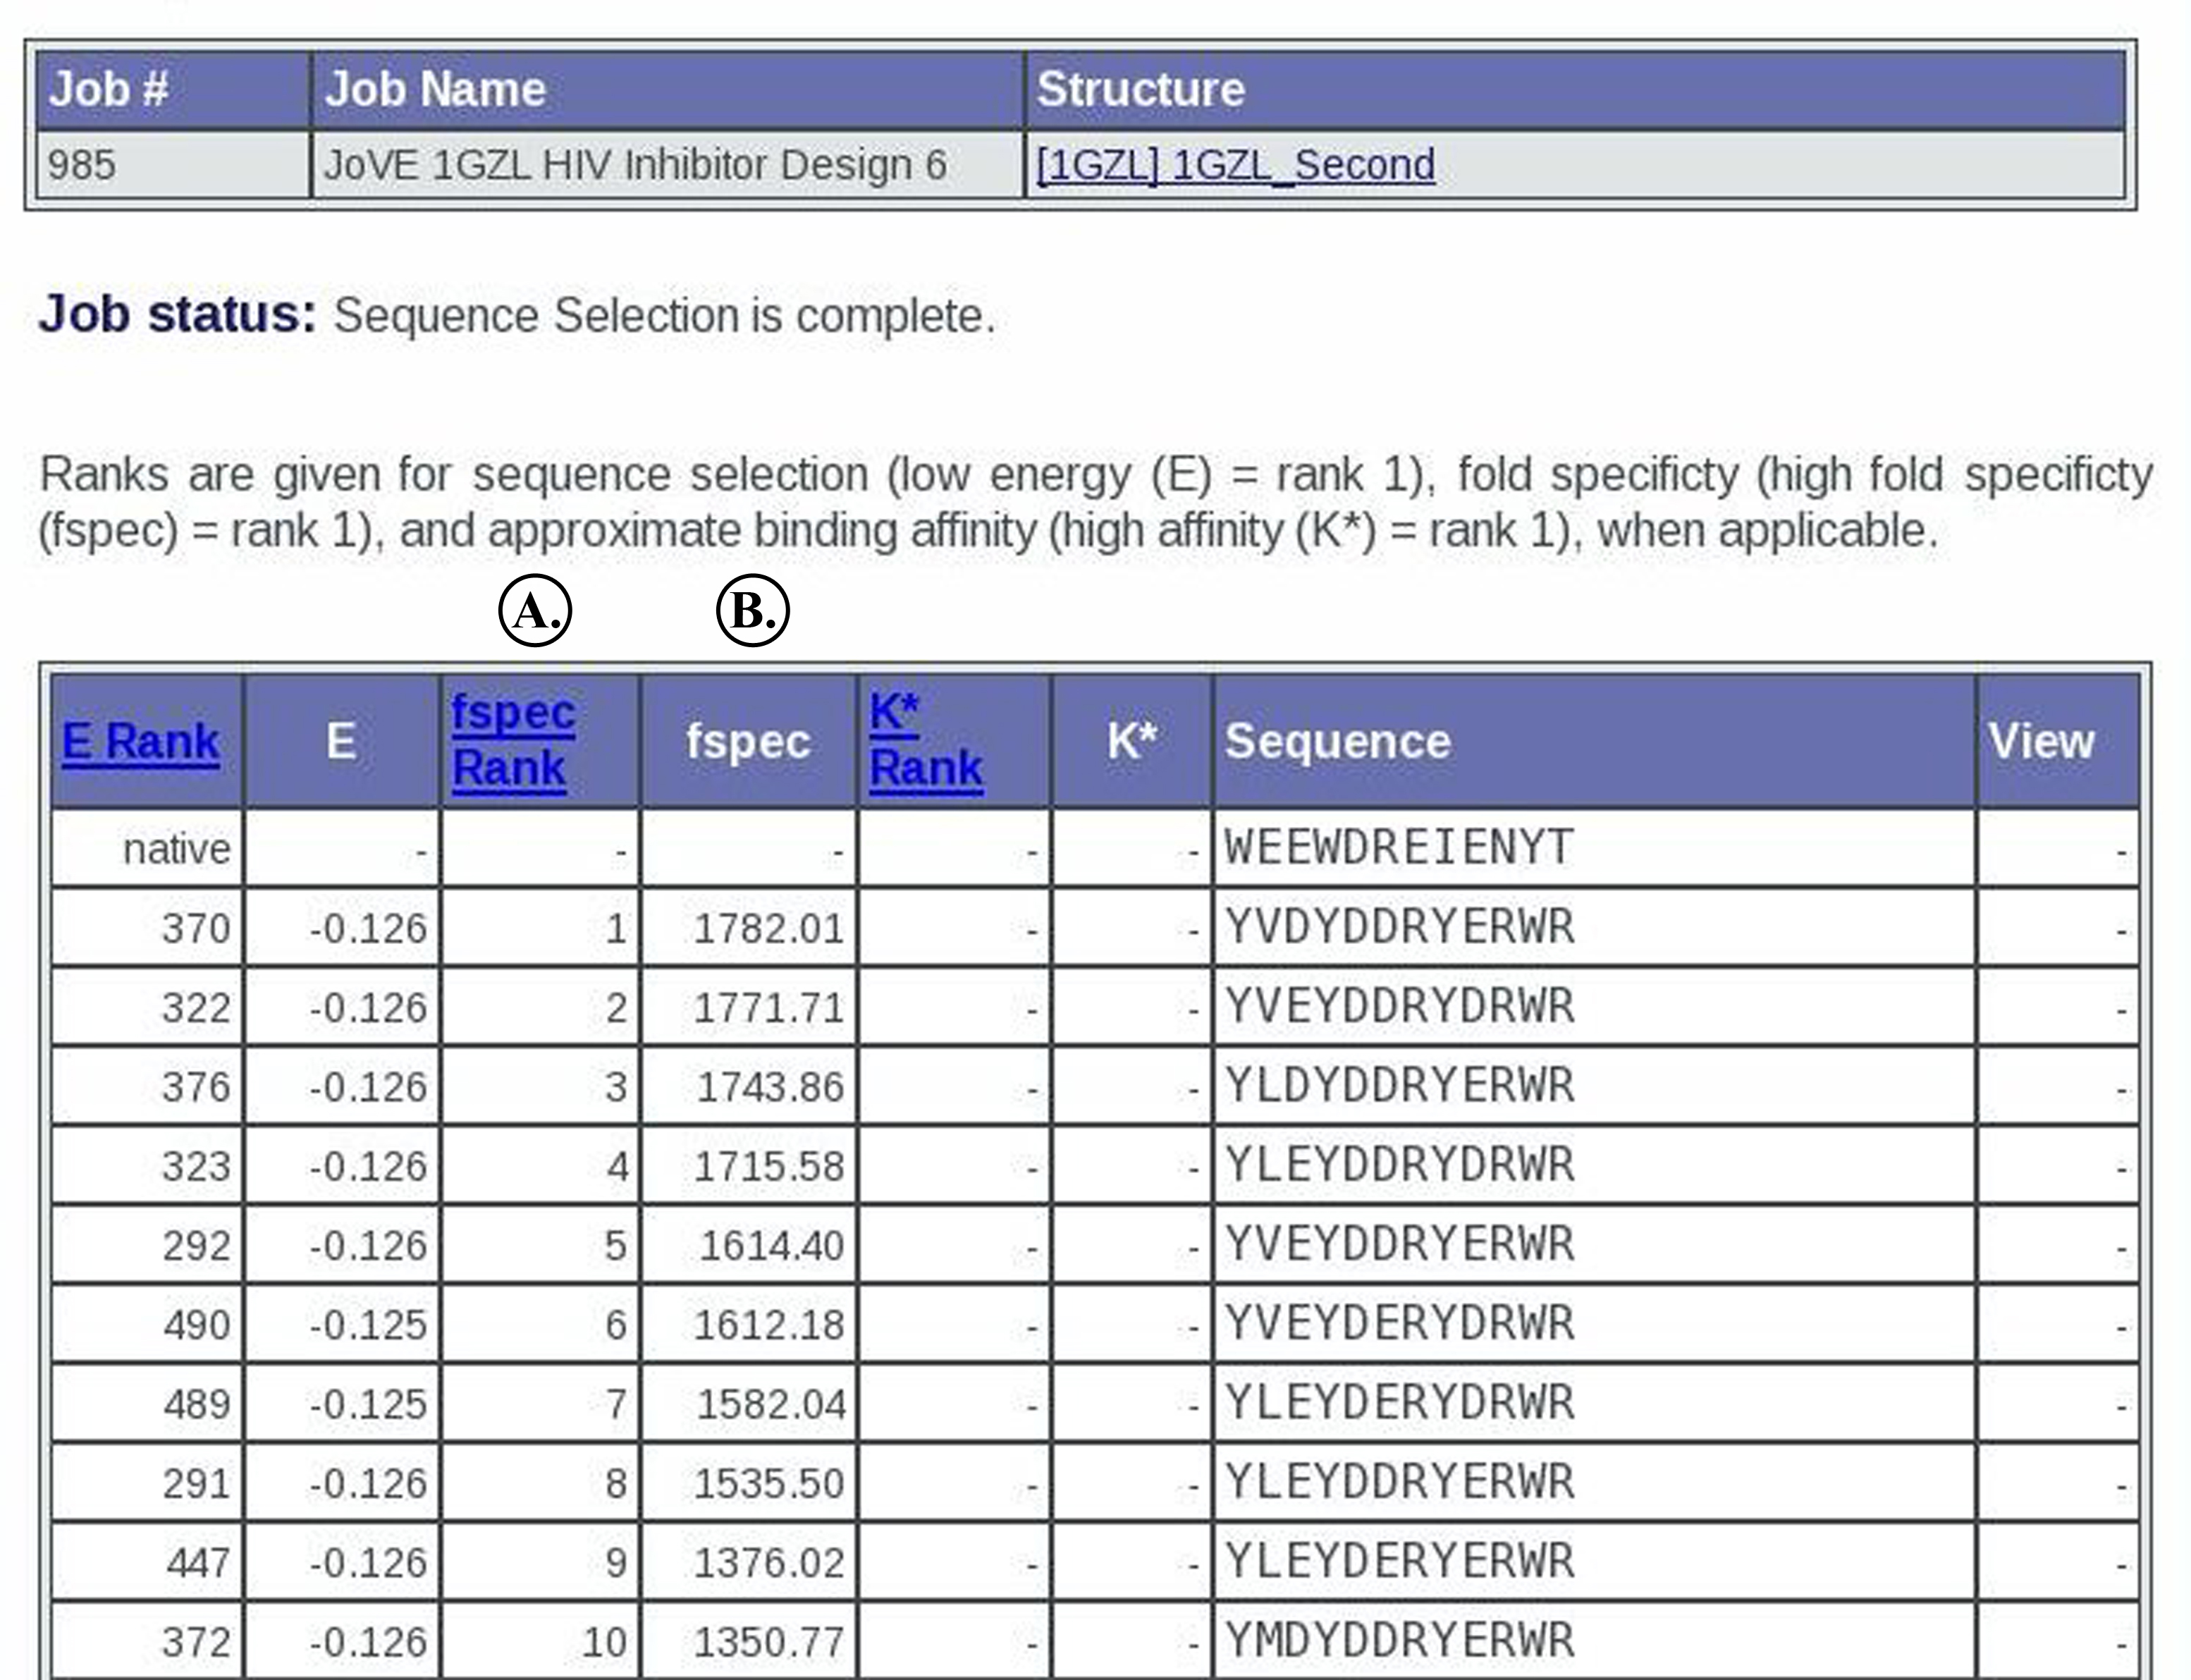Click E rank value 370
The image size is (2191, 1680).
click(x=196, y=928)
